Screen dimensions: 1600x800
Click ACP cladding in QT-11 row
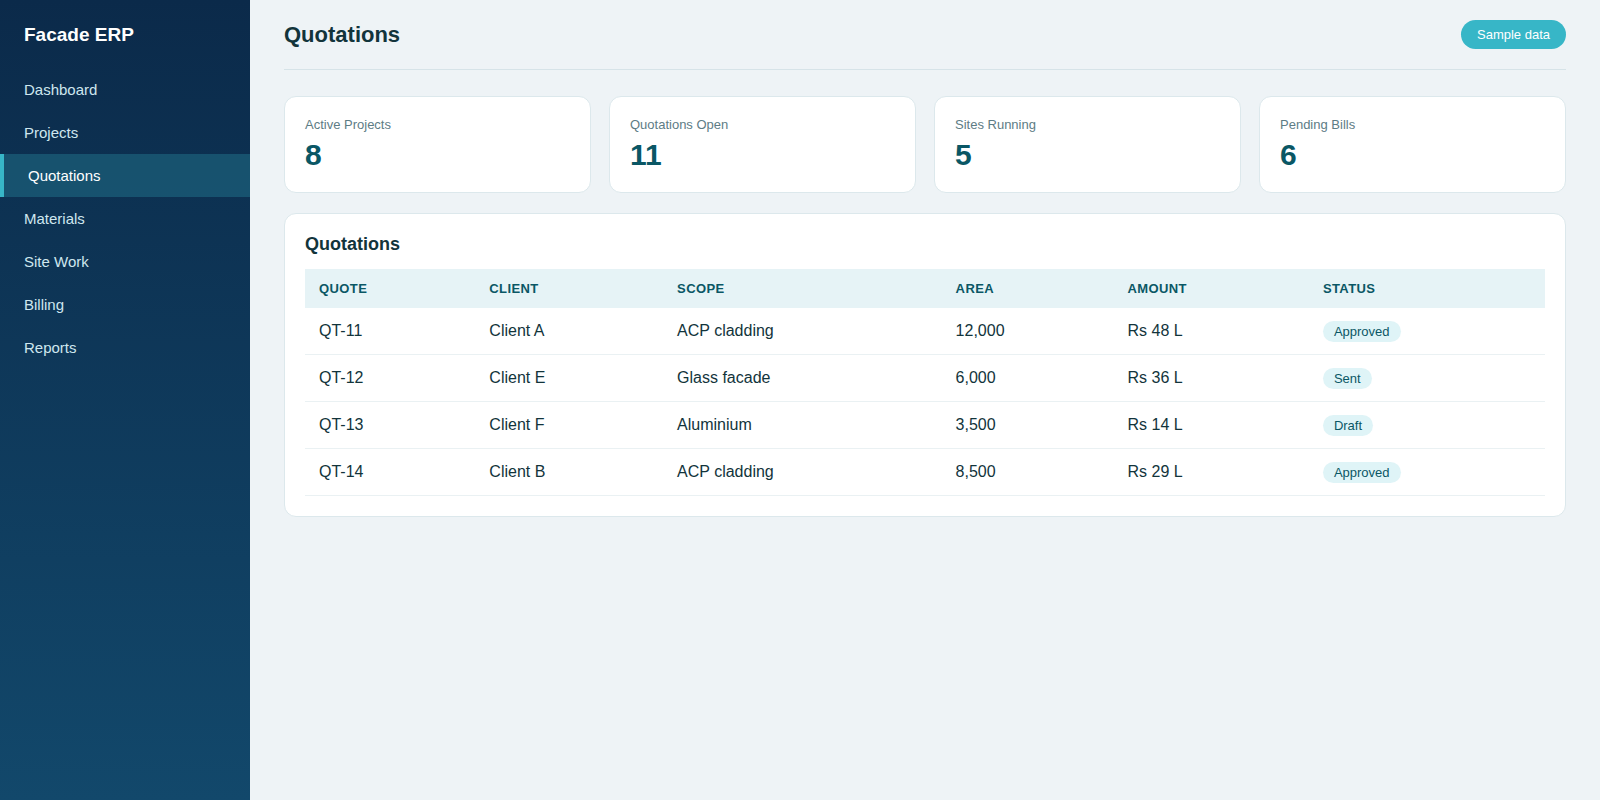click(725, 331)
